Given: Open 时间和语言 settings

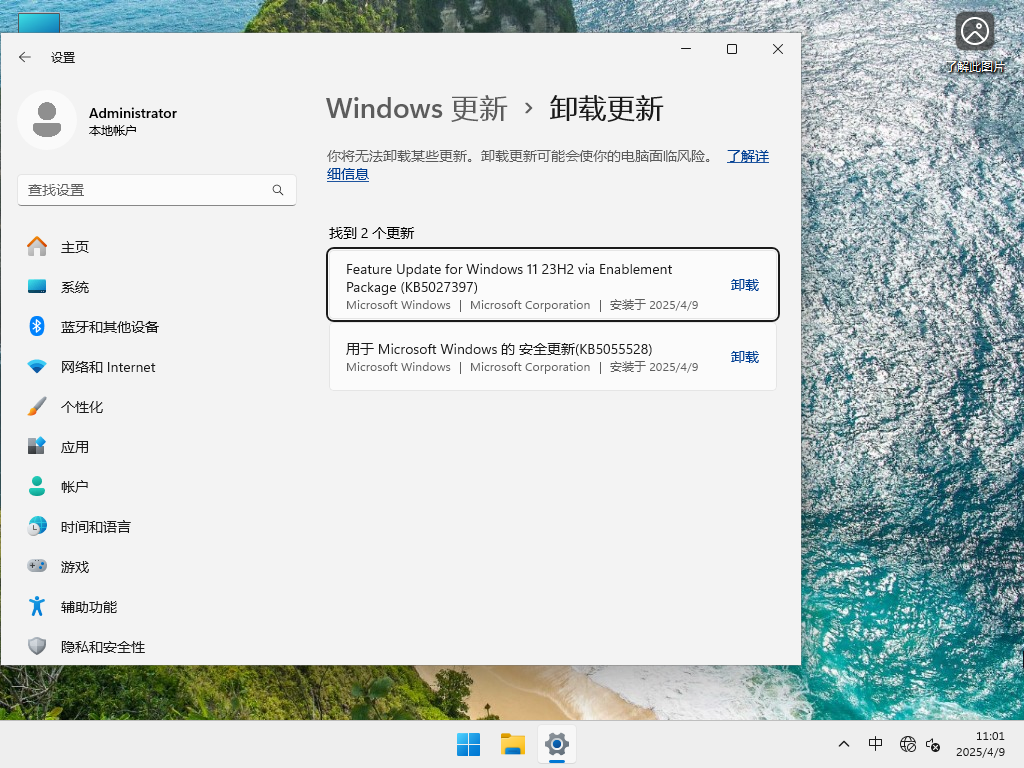Looking at the screenshot, I should [x=93, y=527].
